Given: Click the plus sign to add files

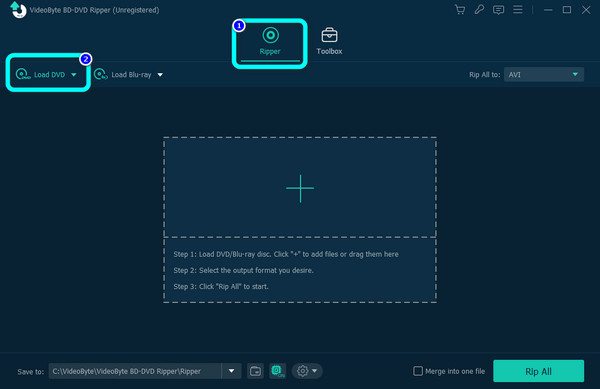Looking at the screenshot, I should pos(300,188).
